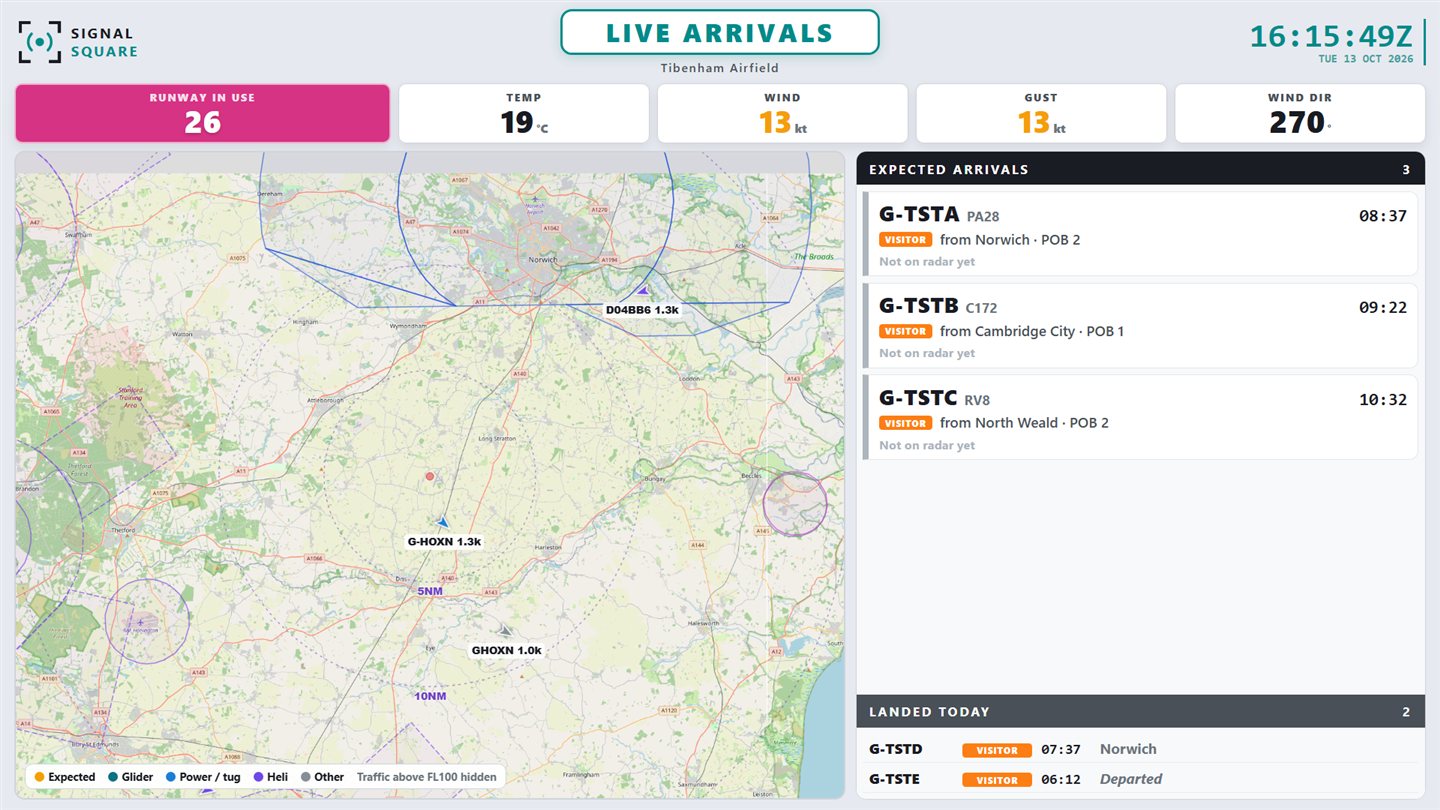The width and height of the screenshot is (1440, 810).
Task: Click the VISITOR badge in G-TSTD row
Action: [997, 750]
